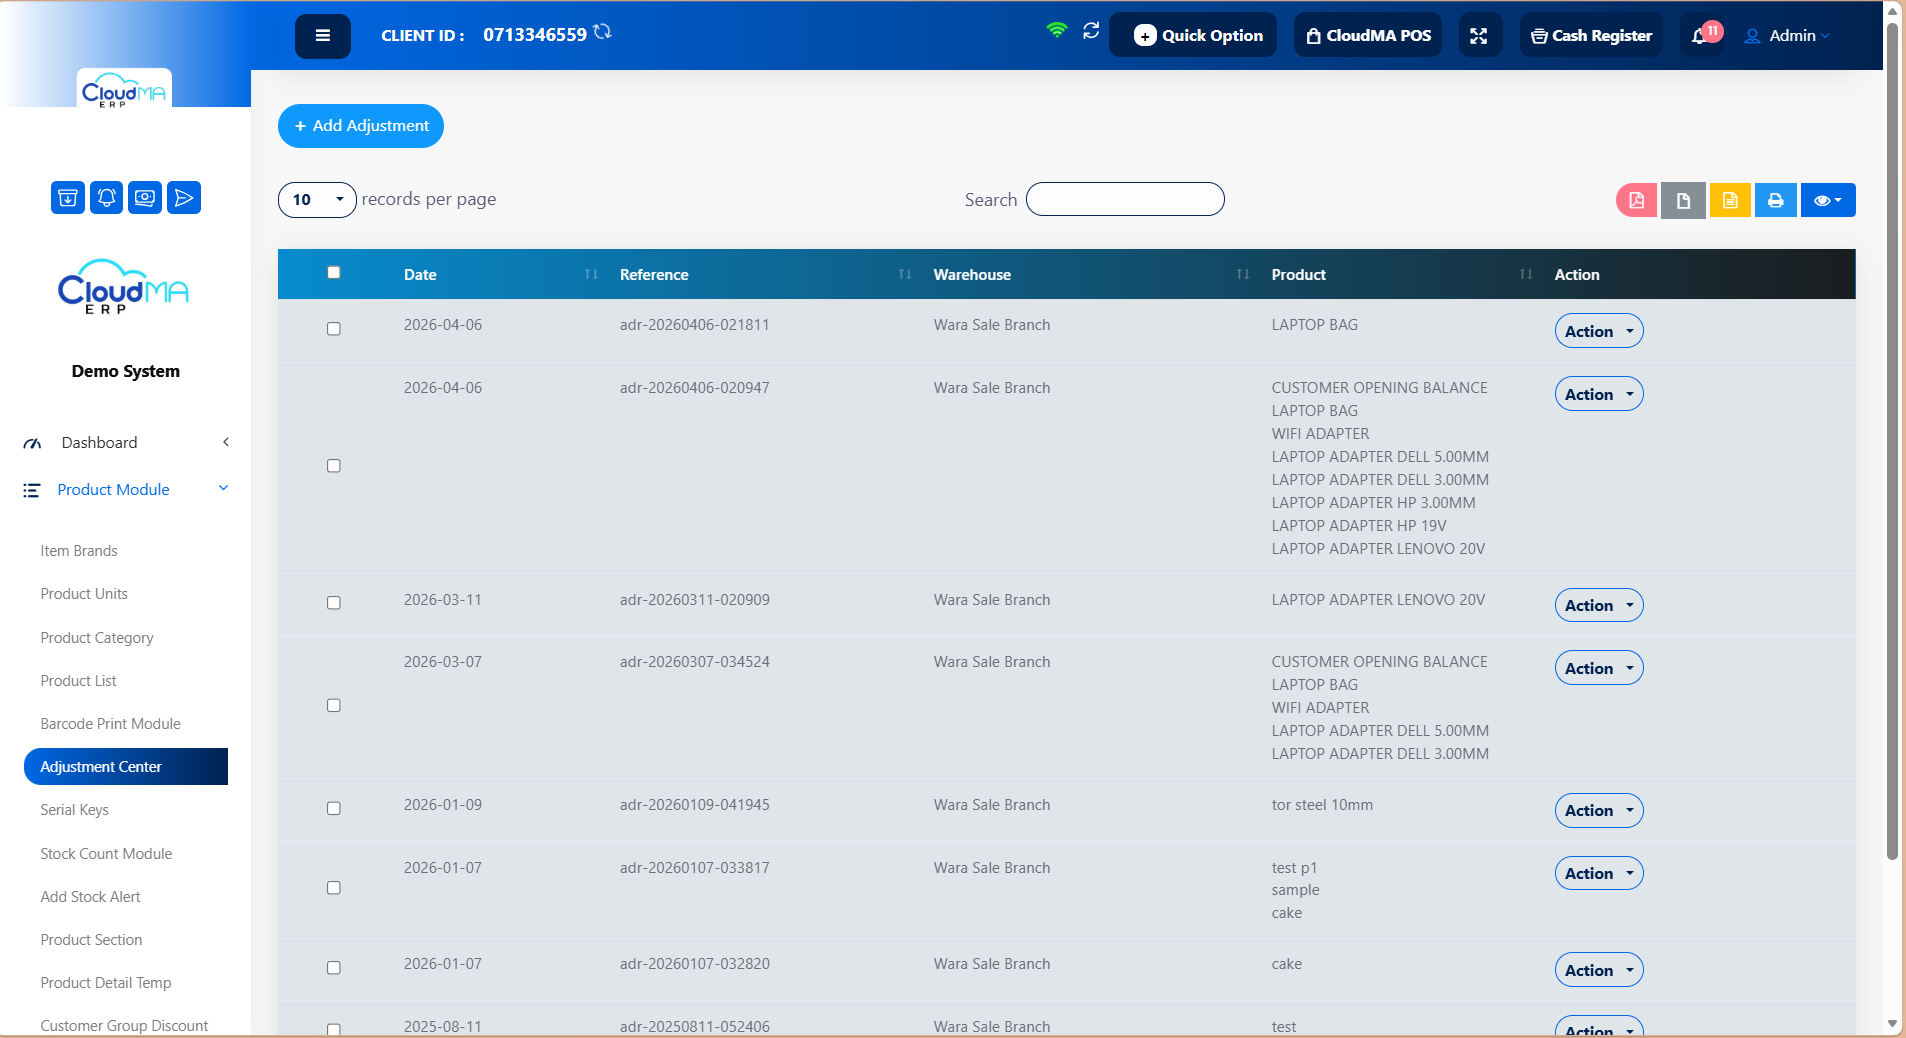
Task: Click the sync refresh icon in the header
Action: [1091, 31]
